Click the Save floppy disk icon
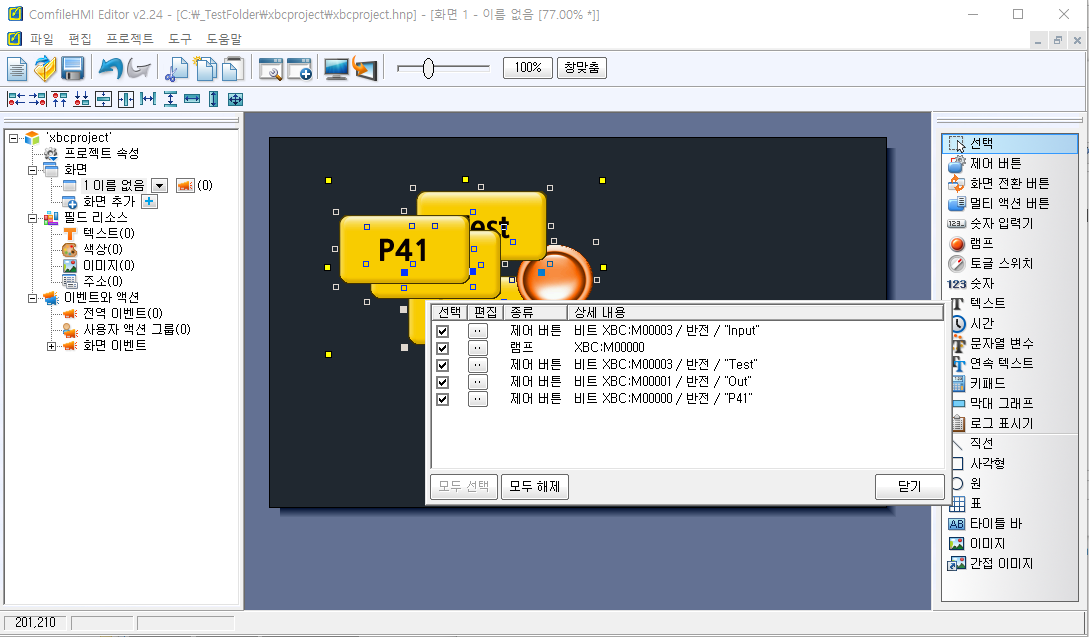The image size is (1089, 637). (x=72, y=69)
